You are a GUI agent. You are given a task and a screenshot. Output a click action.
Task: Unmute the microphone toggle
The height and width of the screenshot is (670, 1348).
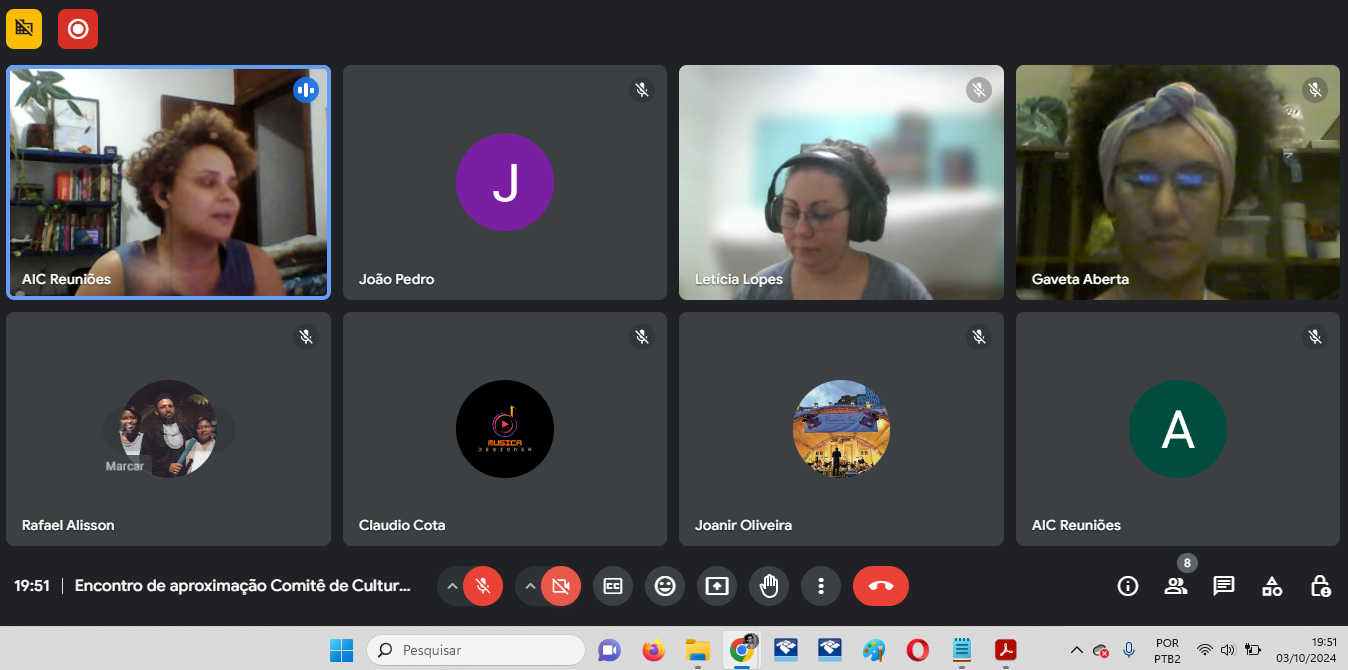[483, 586]
